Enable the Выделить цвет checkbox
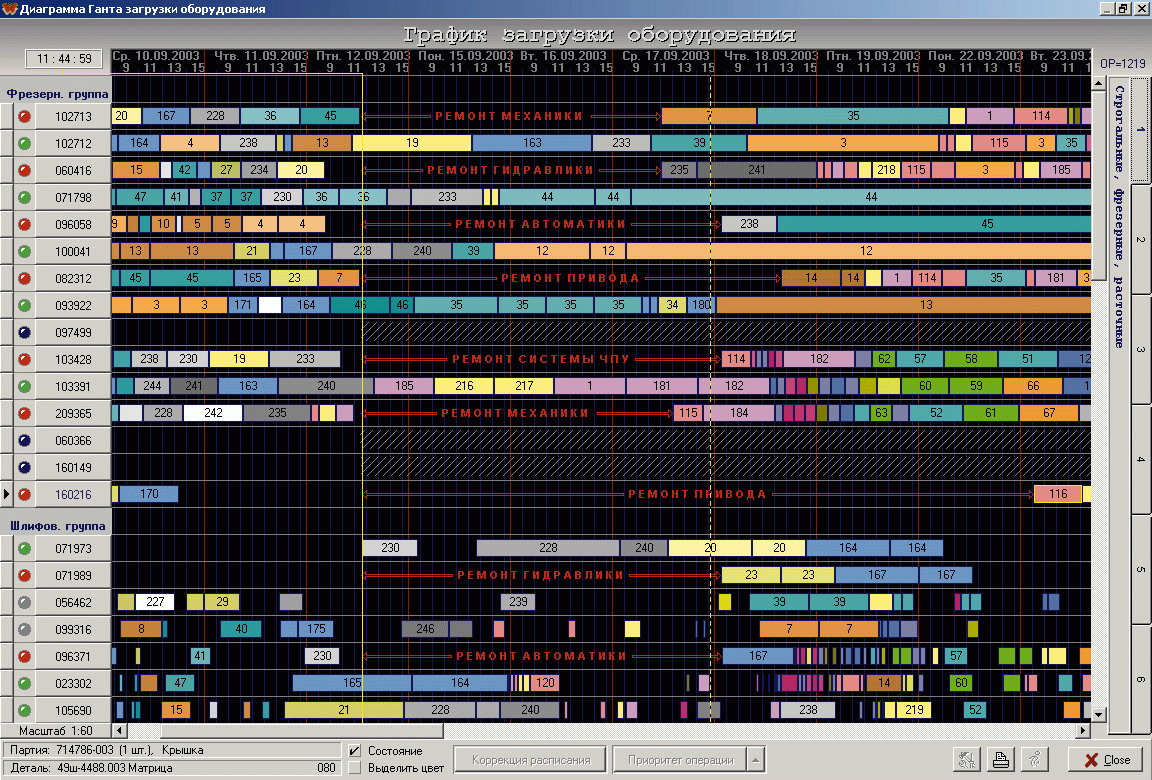Screen dimensions: 1152x780 coord(355,768)
